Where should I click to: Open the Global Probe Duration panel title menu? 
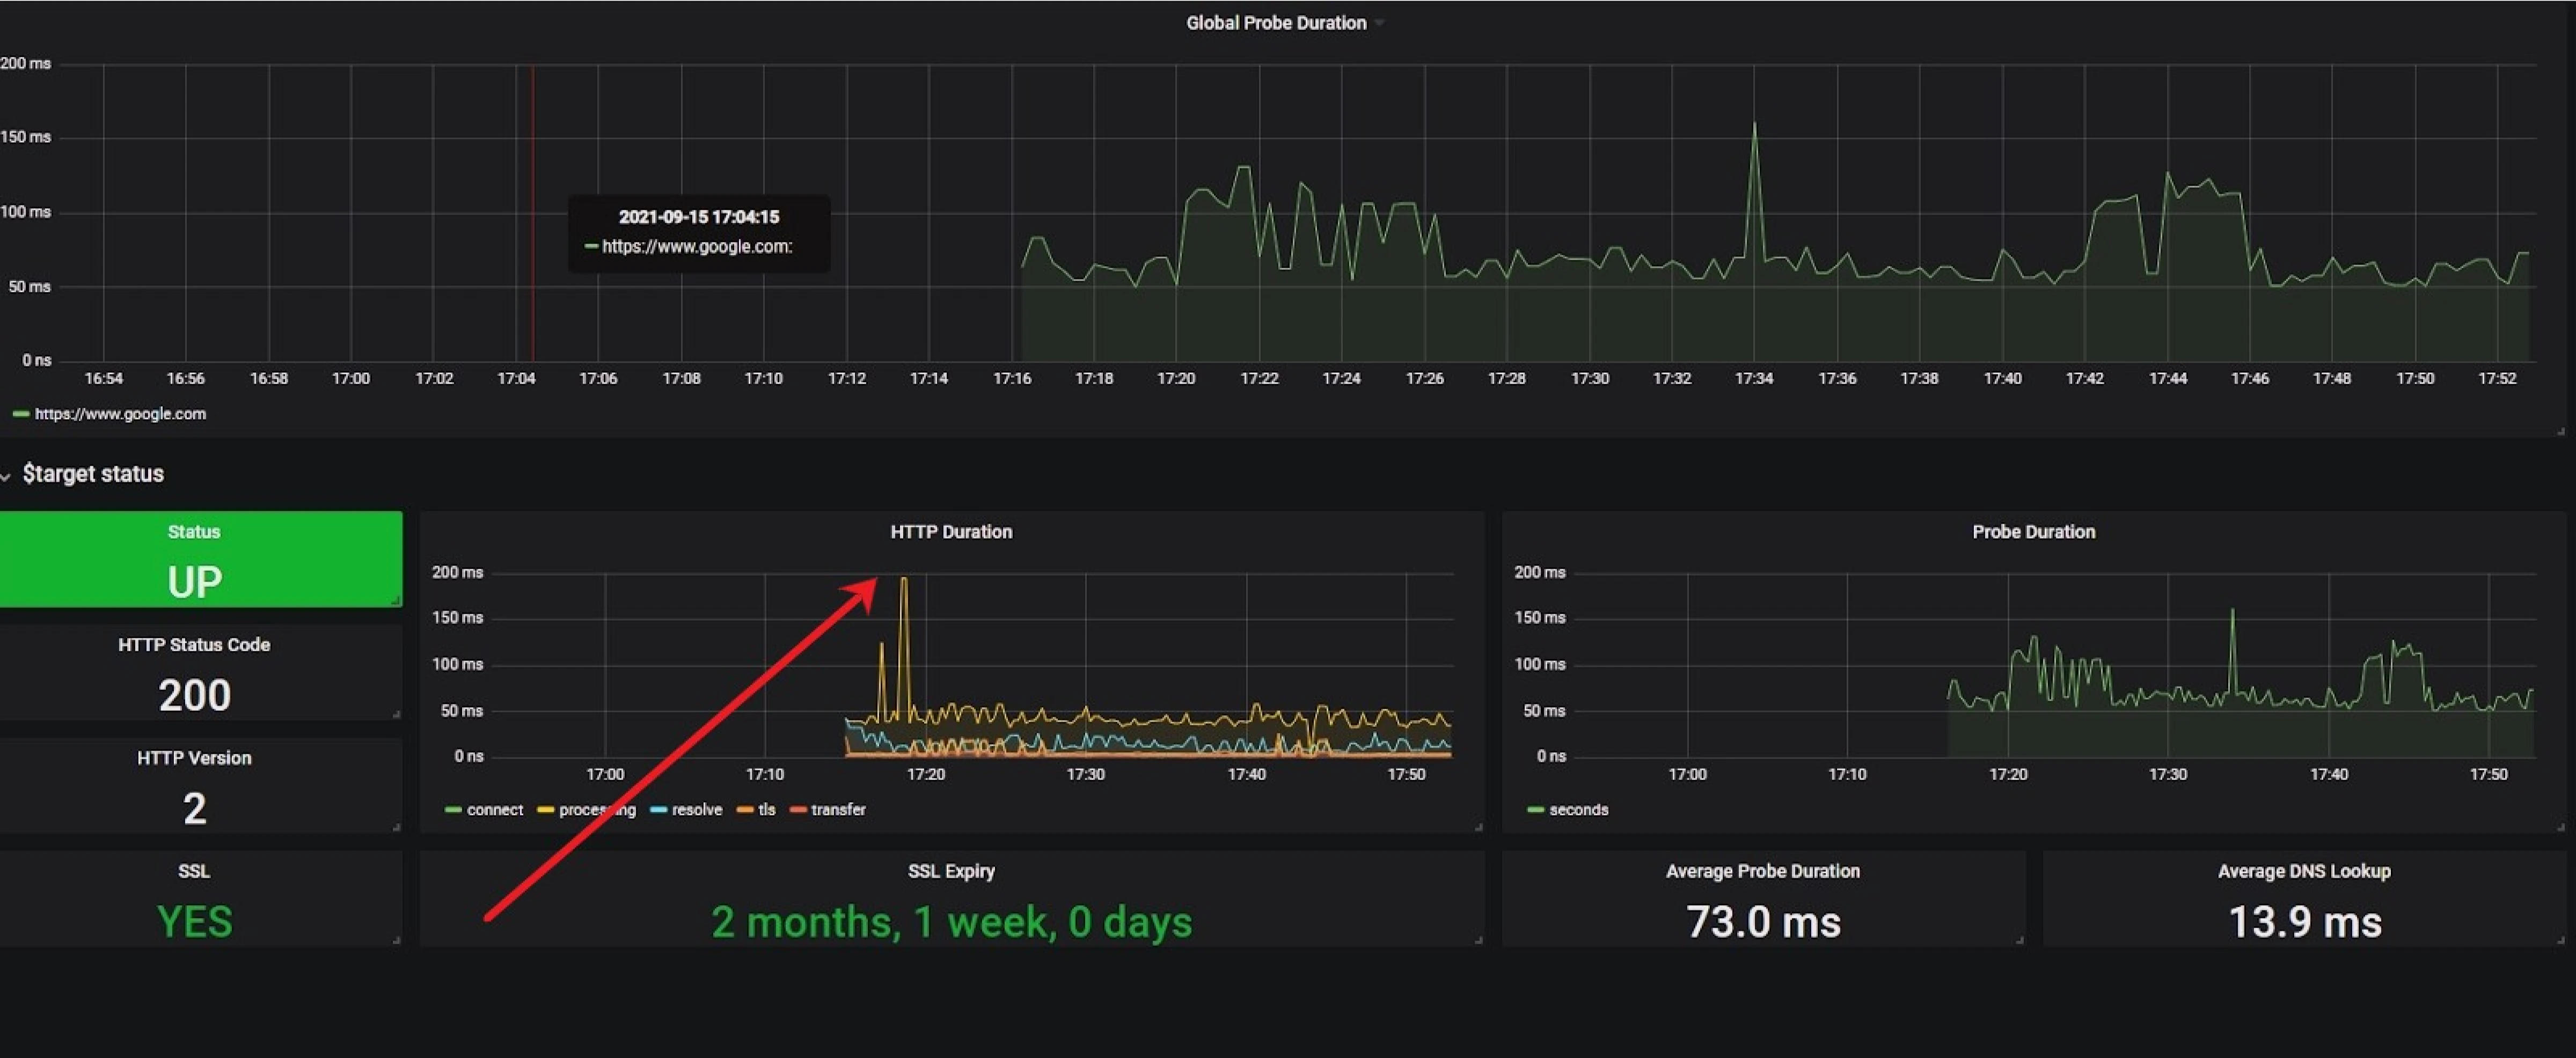(1276, 23)
